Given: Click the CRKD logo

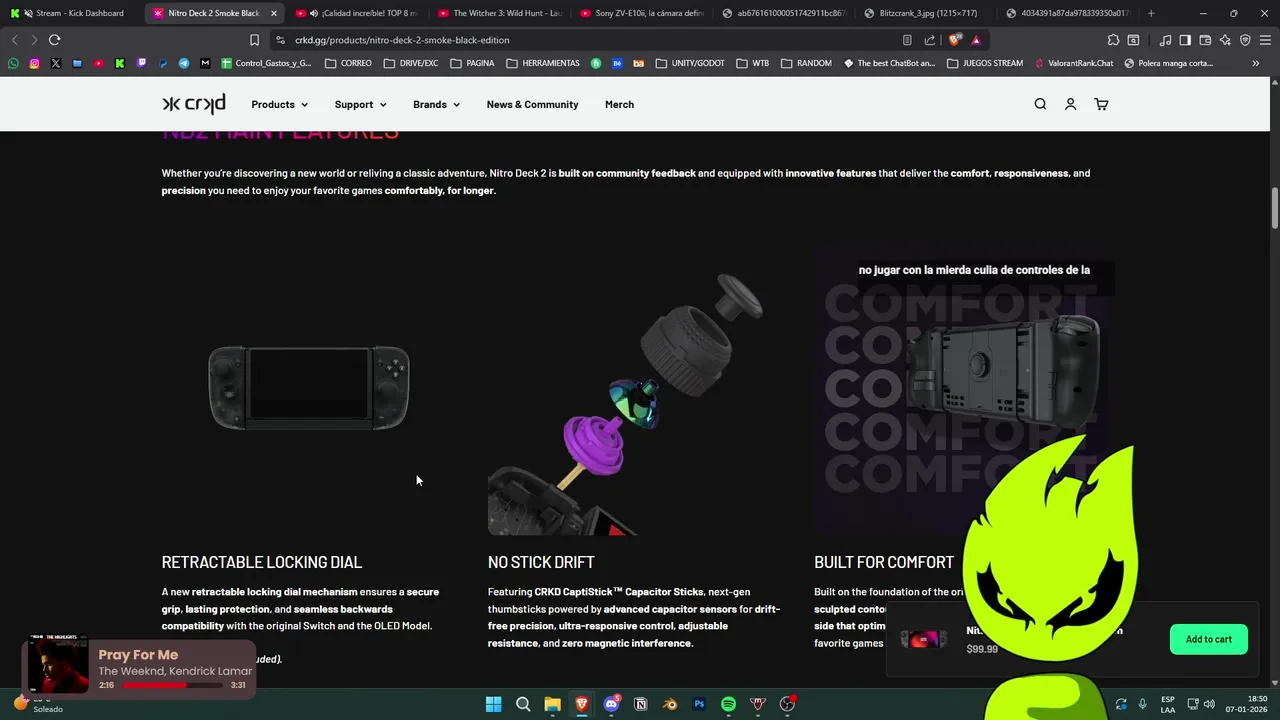Looking at the screenshot, I should tap(194, 104).
